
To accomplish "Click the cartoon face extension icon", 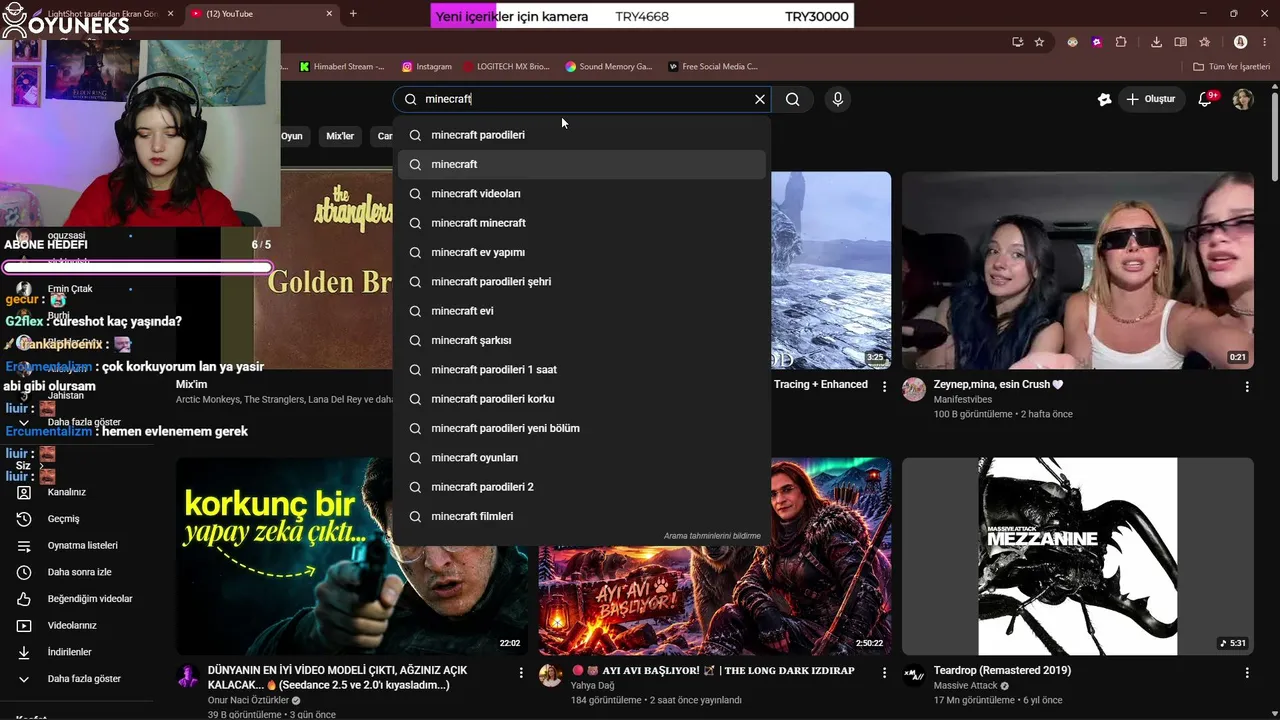I will pyautogui.click(x=1073, y=42).
